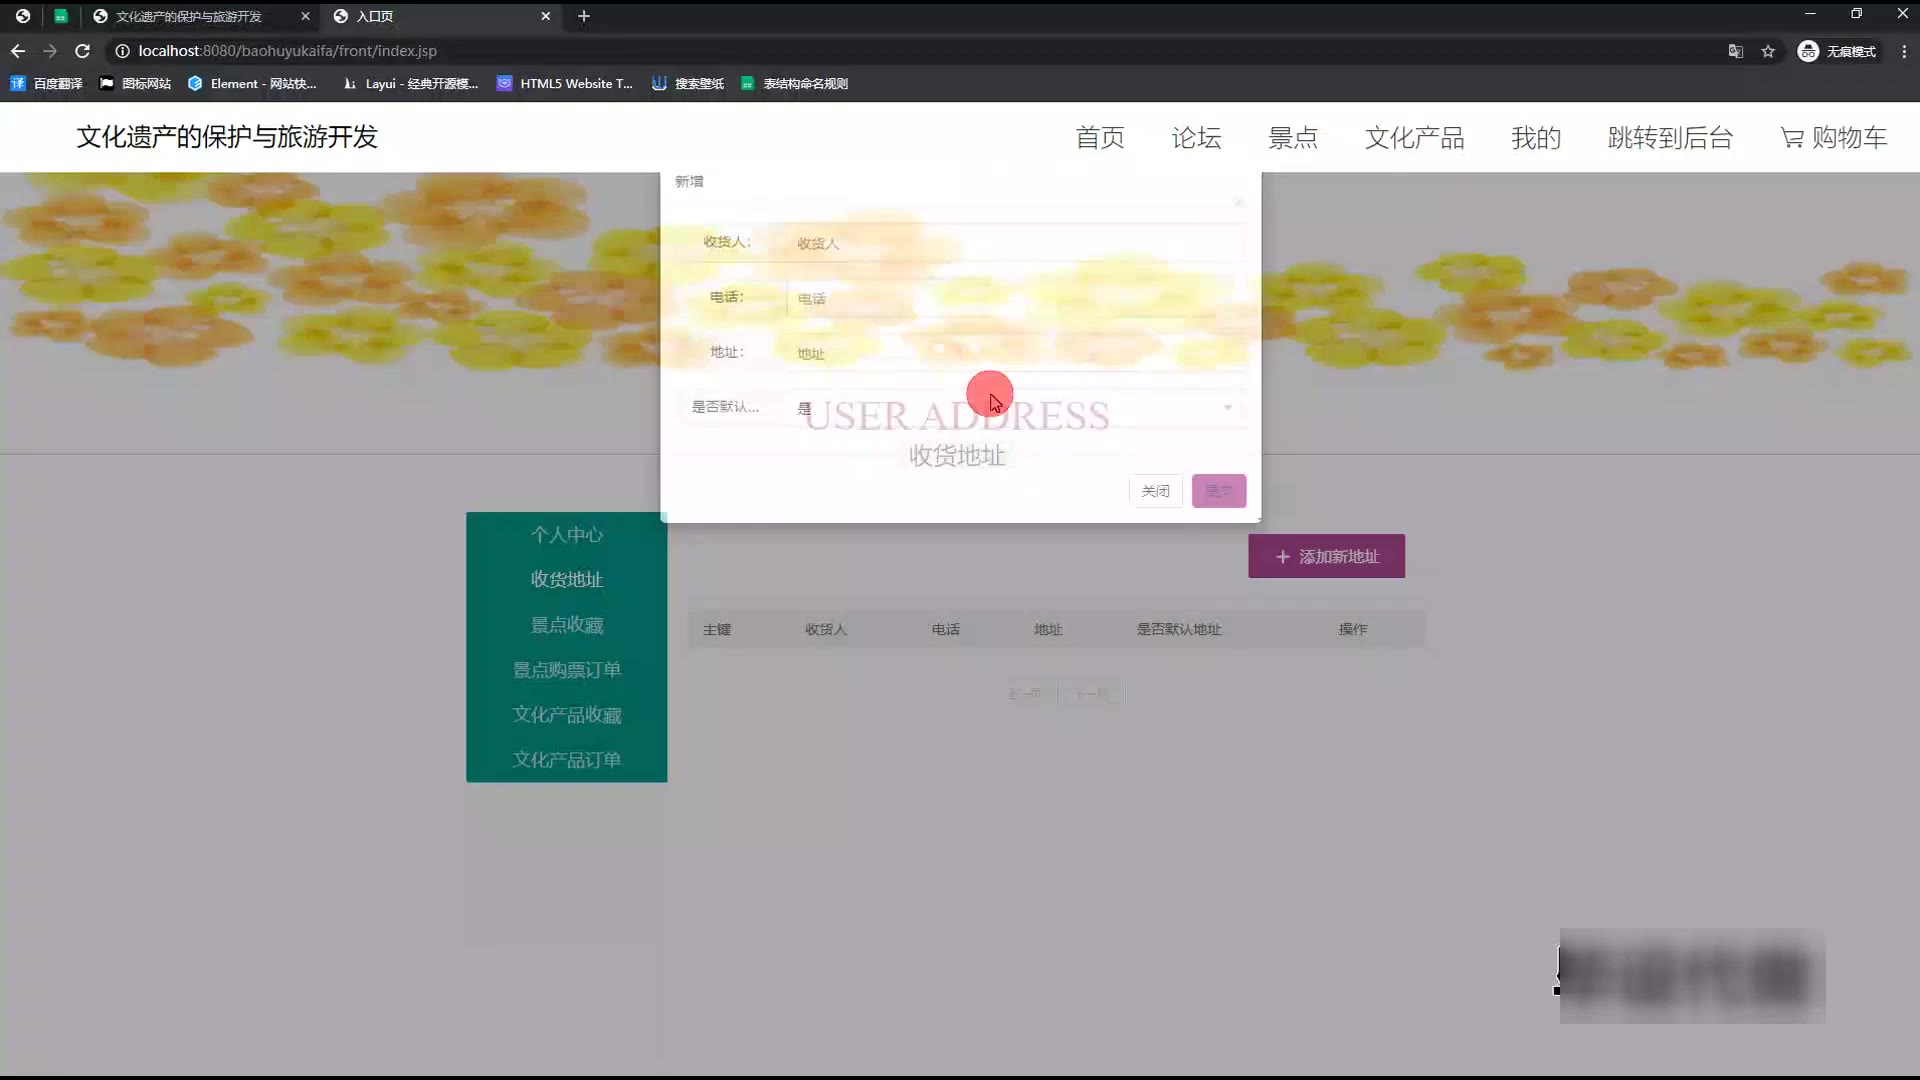Open the Chrome three-dot menu
Viewport: 1920px width, 1080px height.
(x=1904, y=51)
